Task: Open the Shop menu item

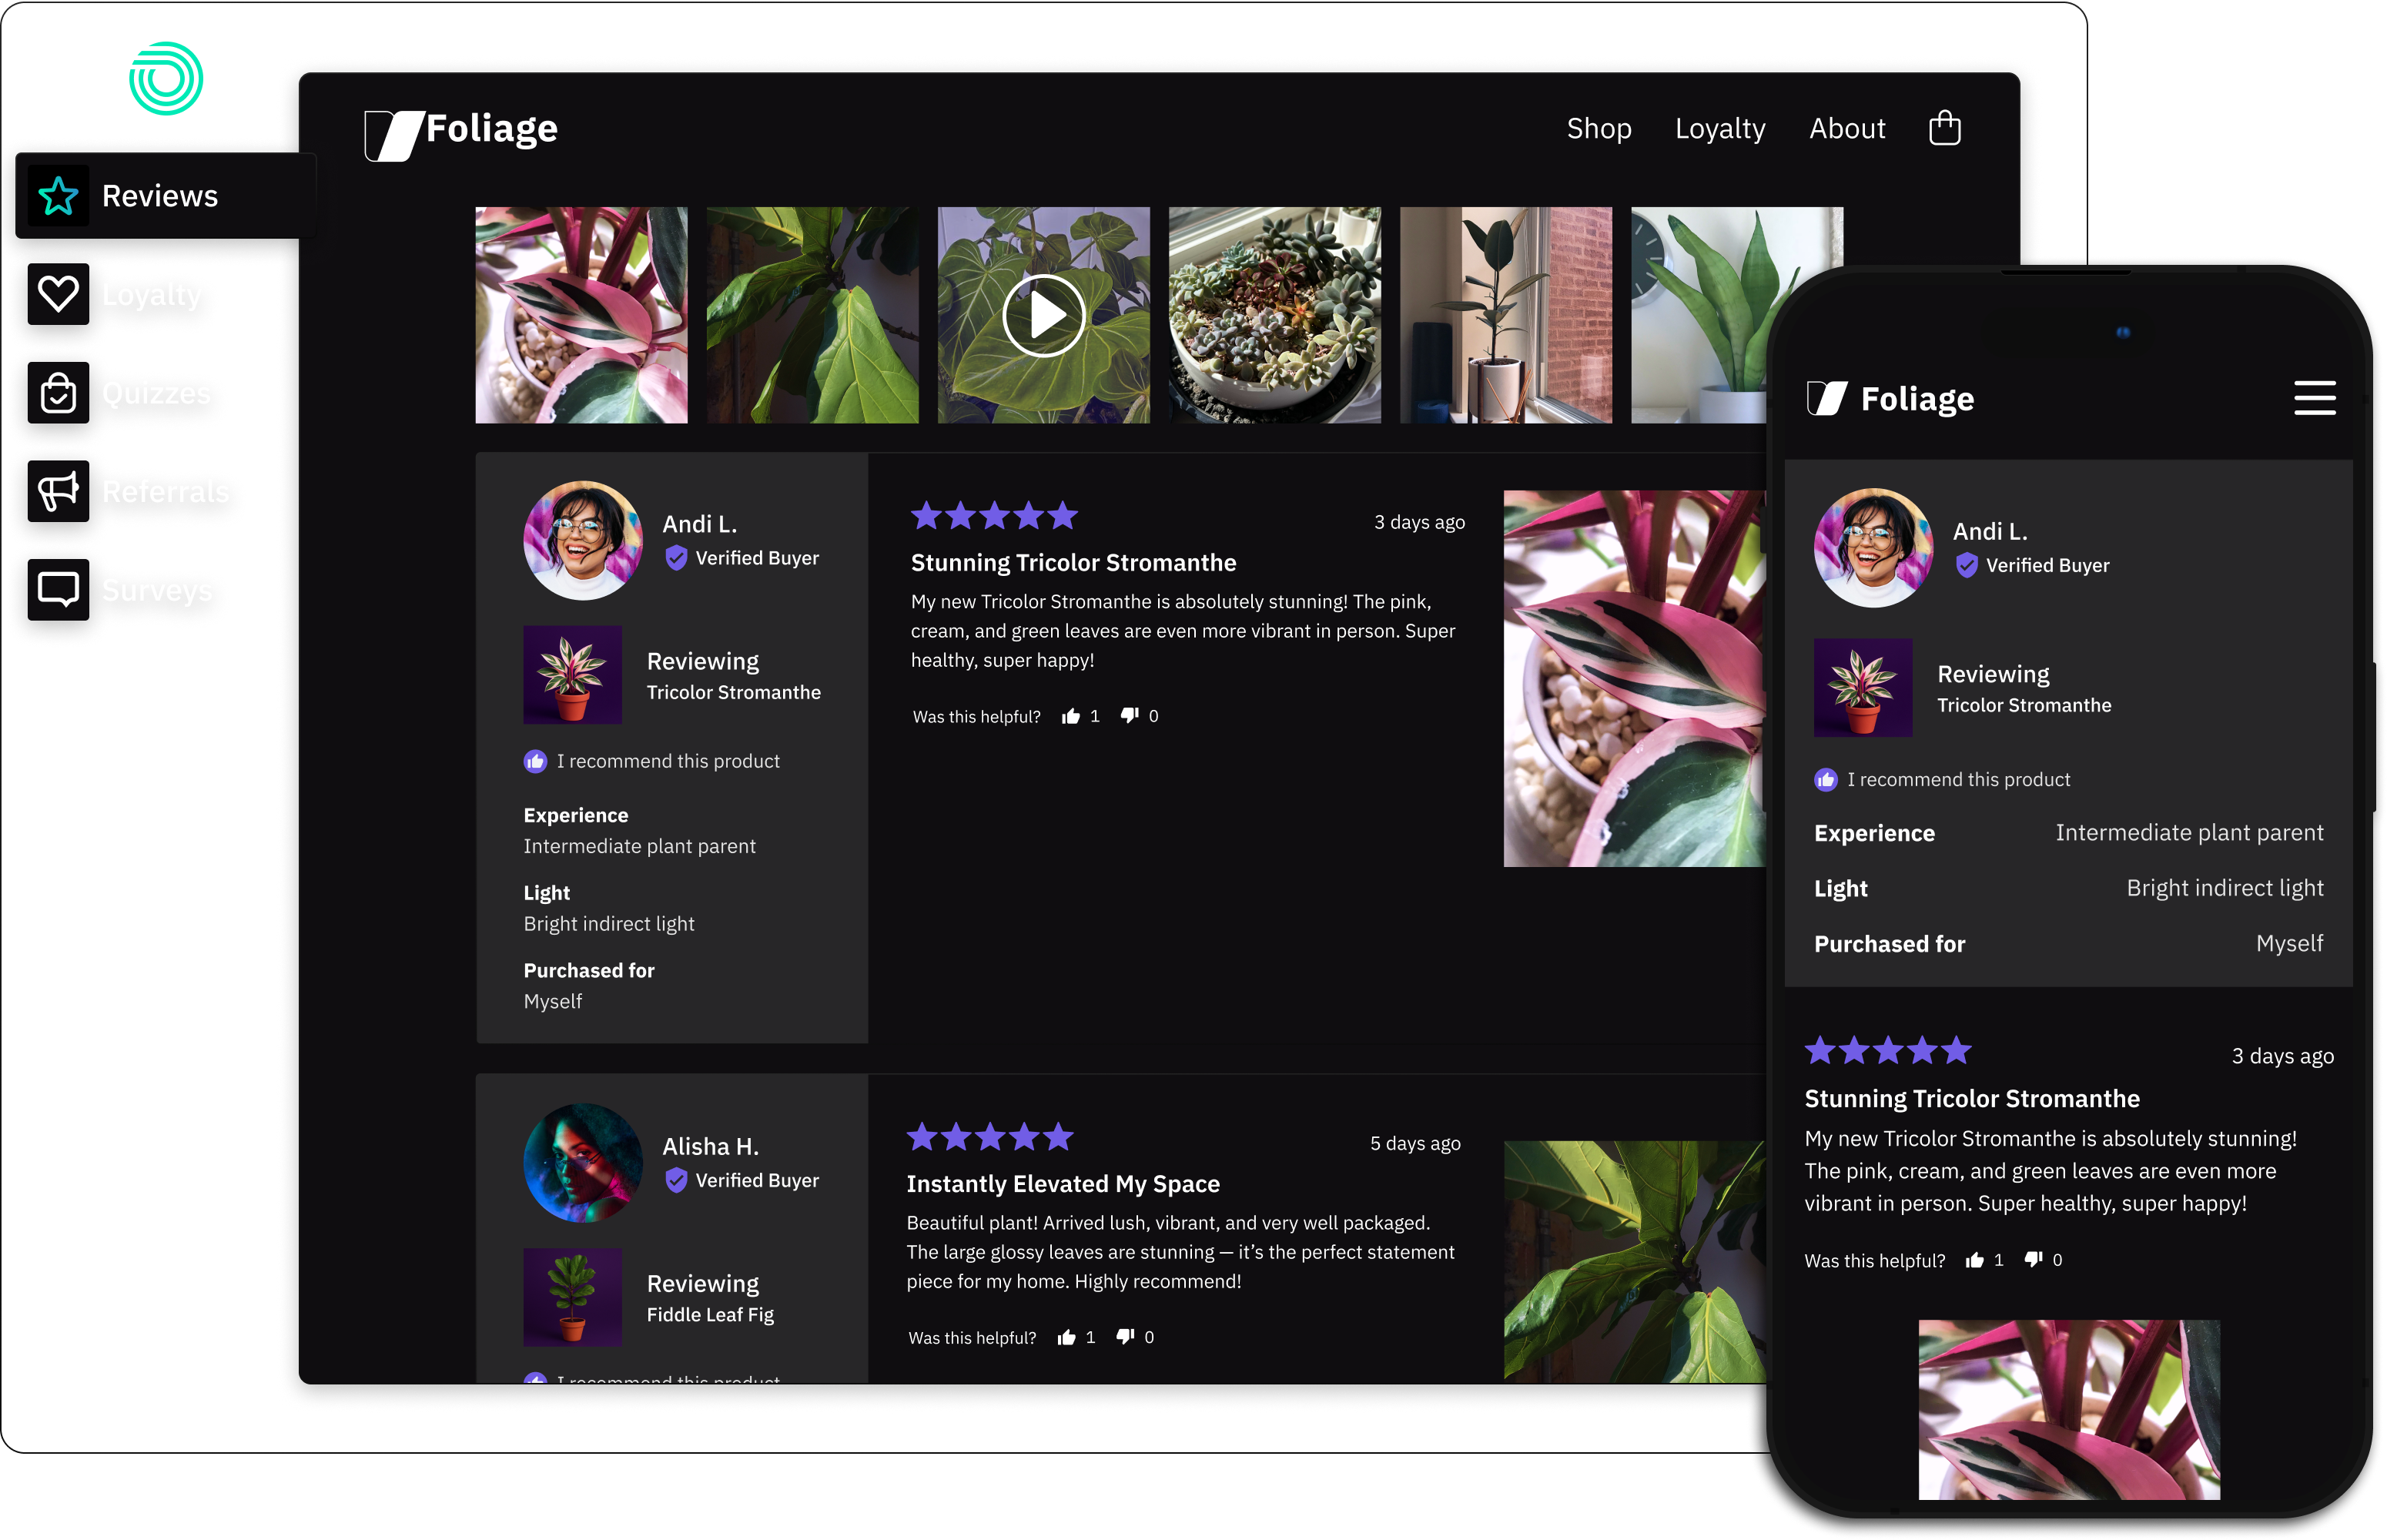Action: (1599, 129)
